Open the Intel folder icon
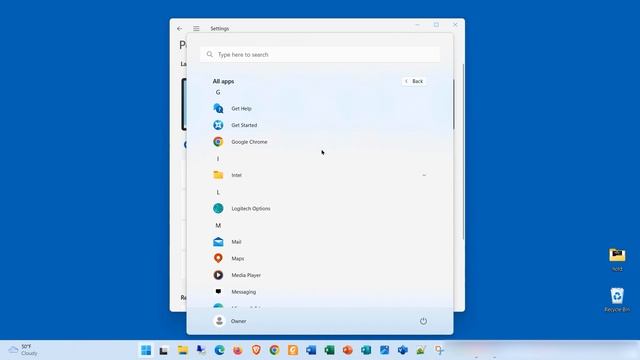This screenshot has height=360, width=640. point(218,175)
